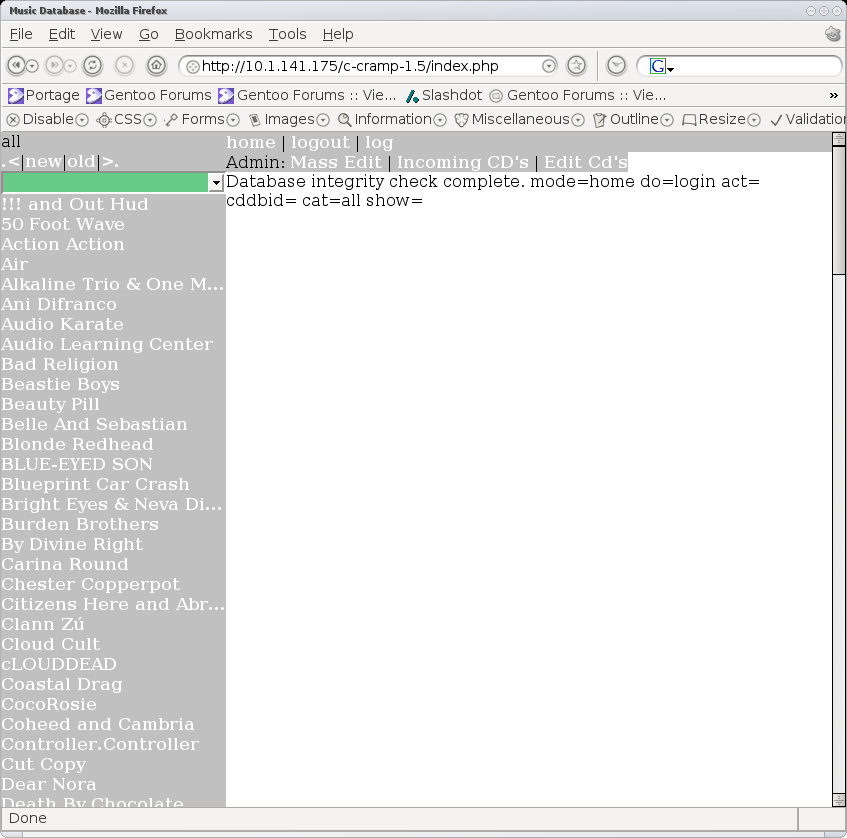Image resolution: width=847 pixels, height=838 pixels.
Task: Go to the Home page icon
Action: pos(156,66)
